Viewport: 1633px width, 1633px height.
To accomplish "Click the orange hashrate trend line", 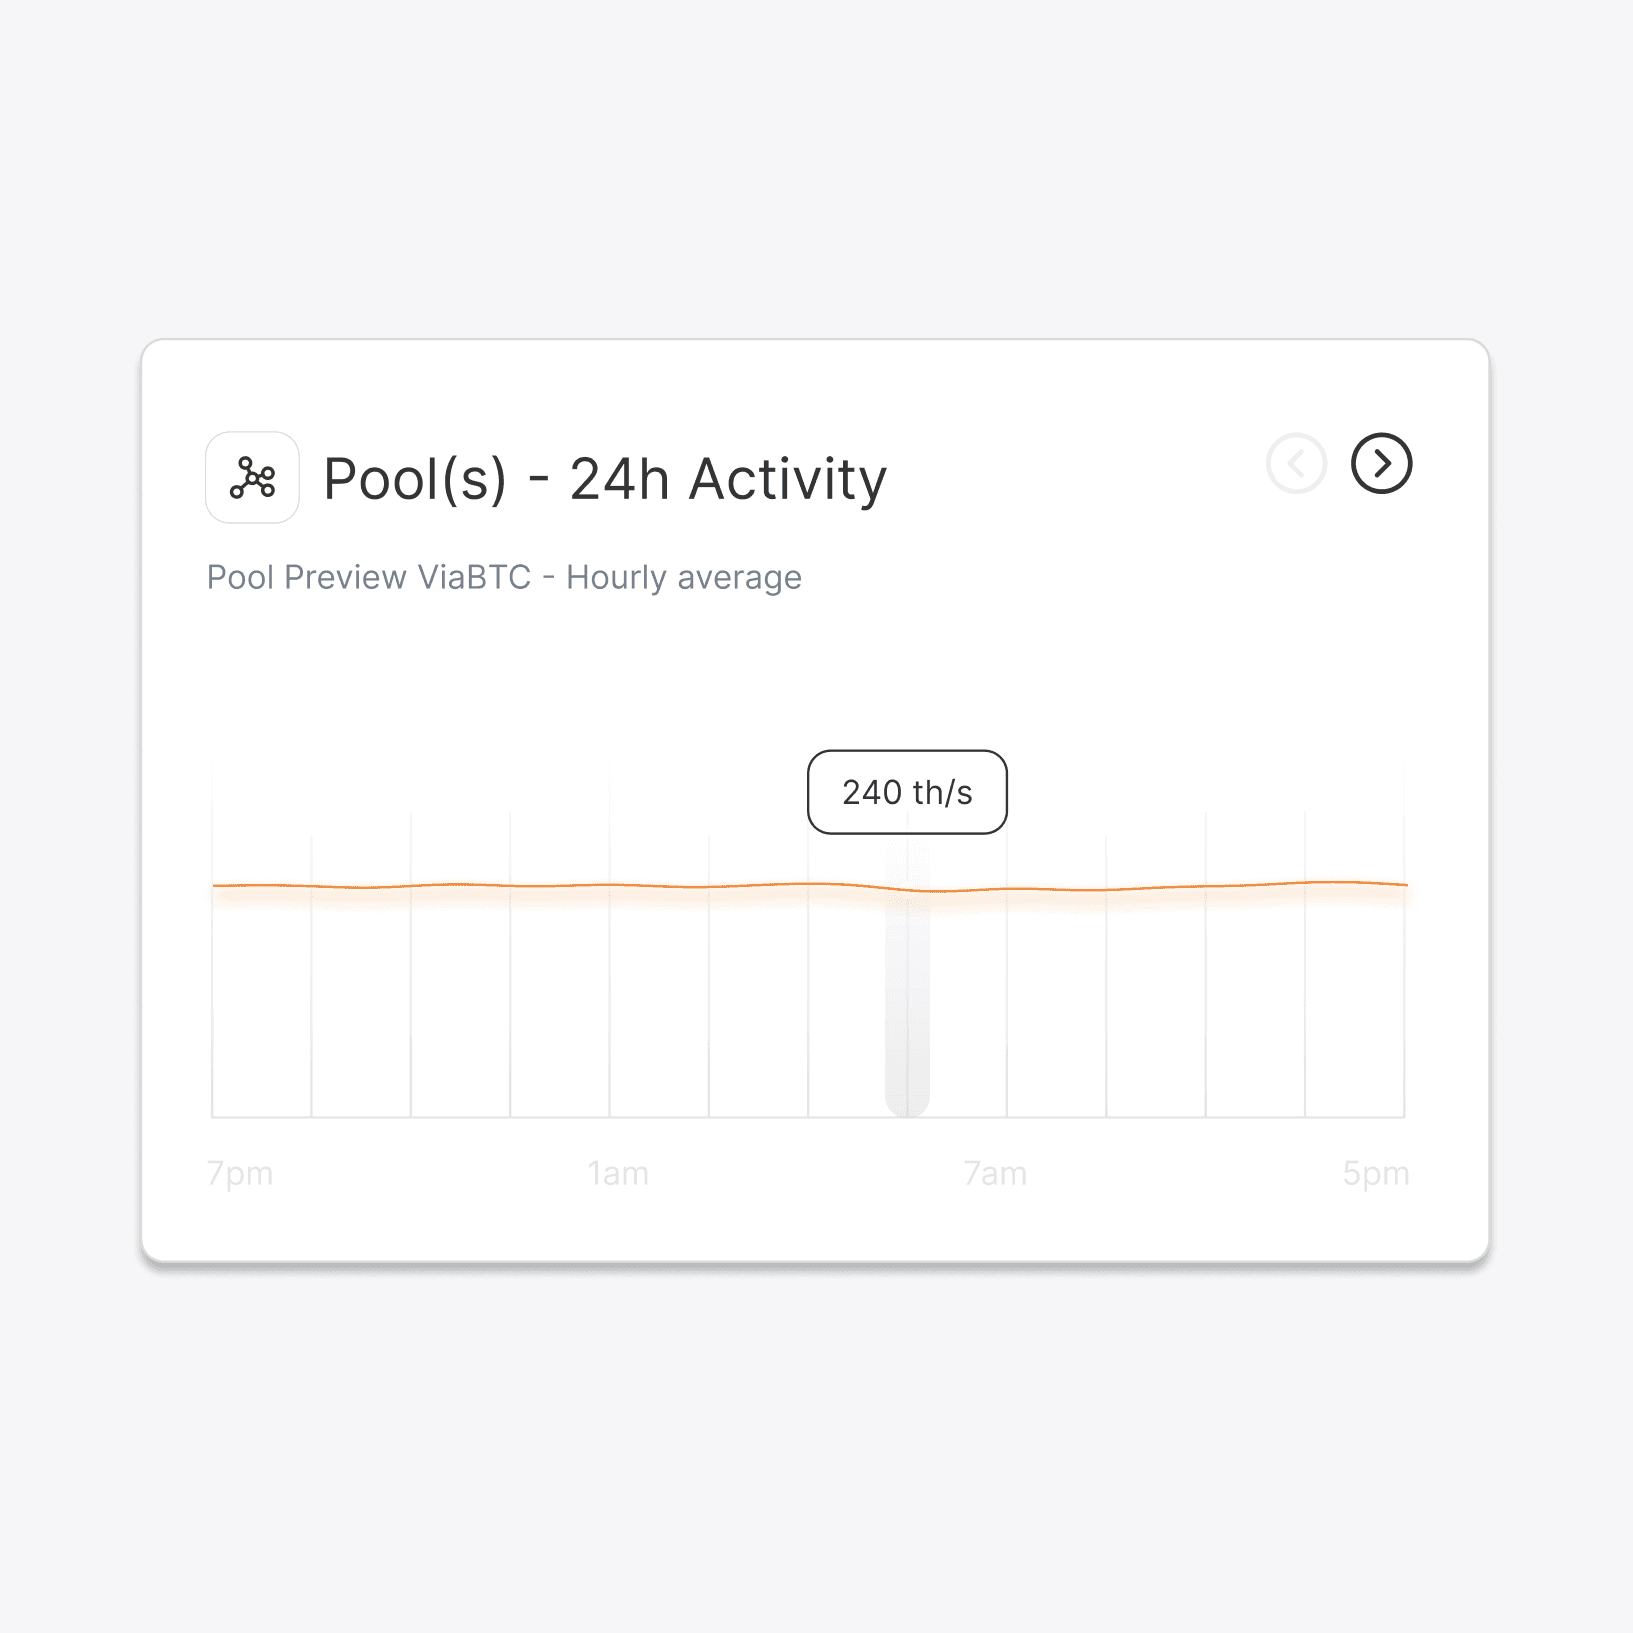I will pos(600,886).
